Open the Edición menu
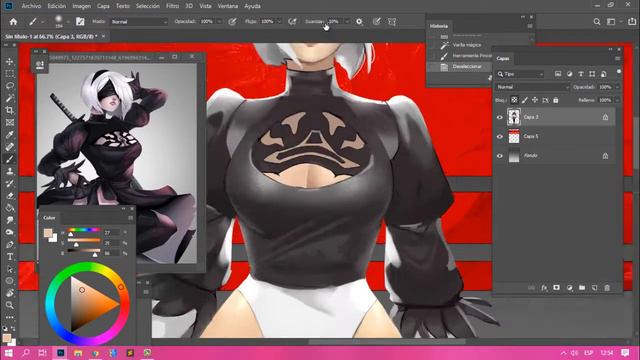Viewport: 640px width, 360px height. 57,6
